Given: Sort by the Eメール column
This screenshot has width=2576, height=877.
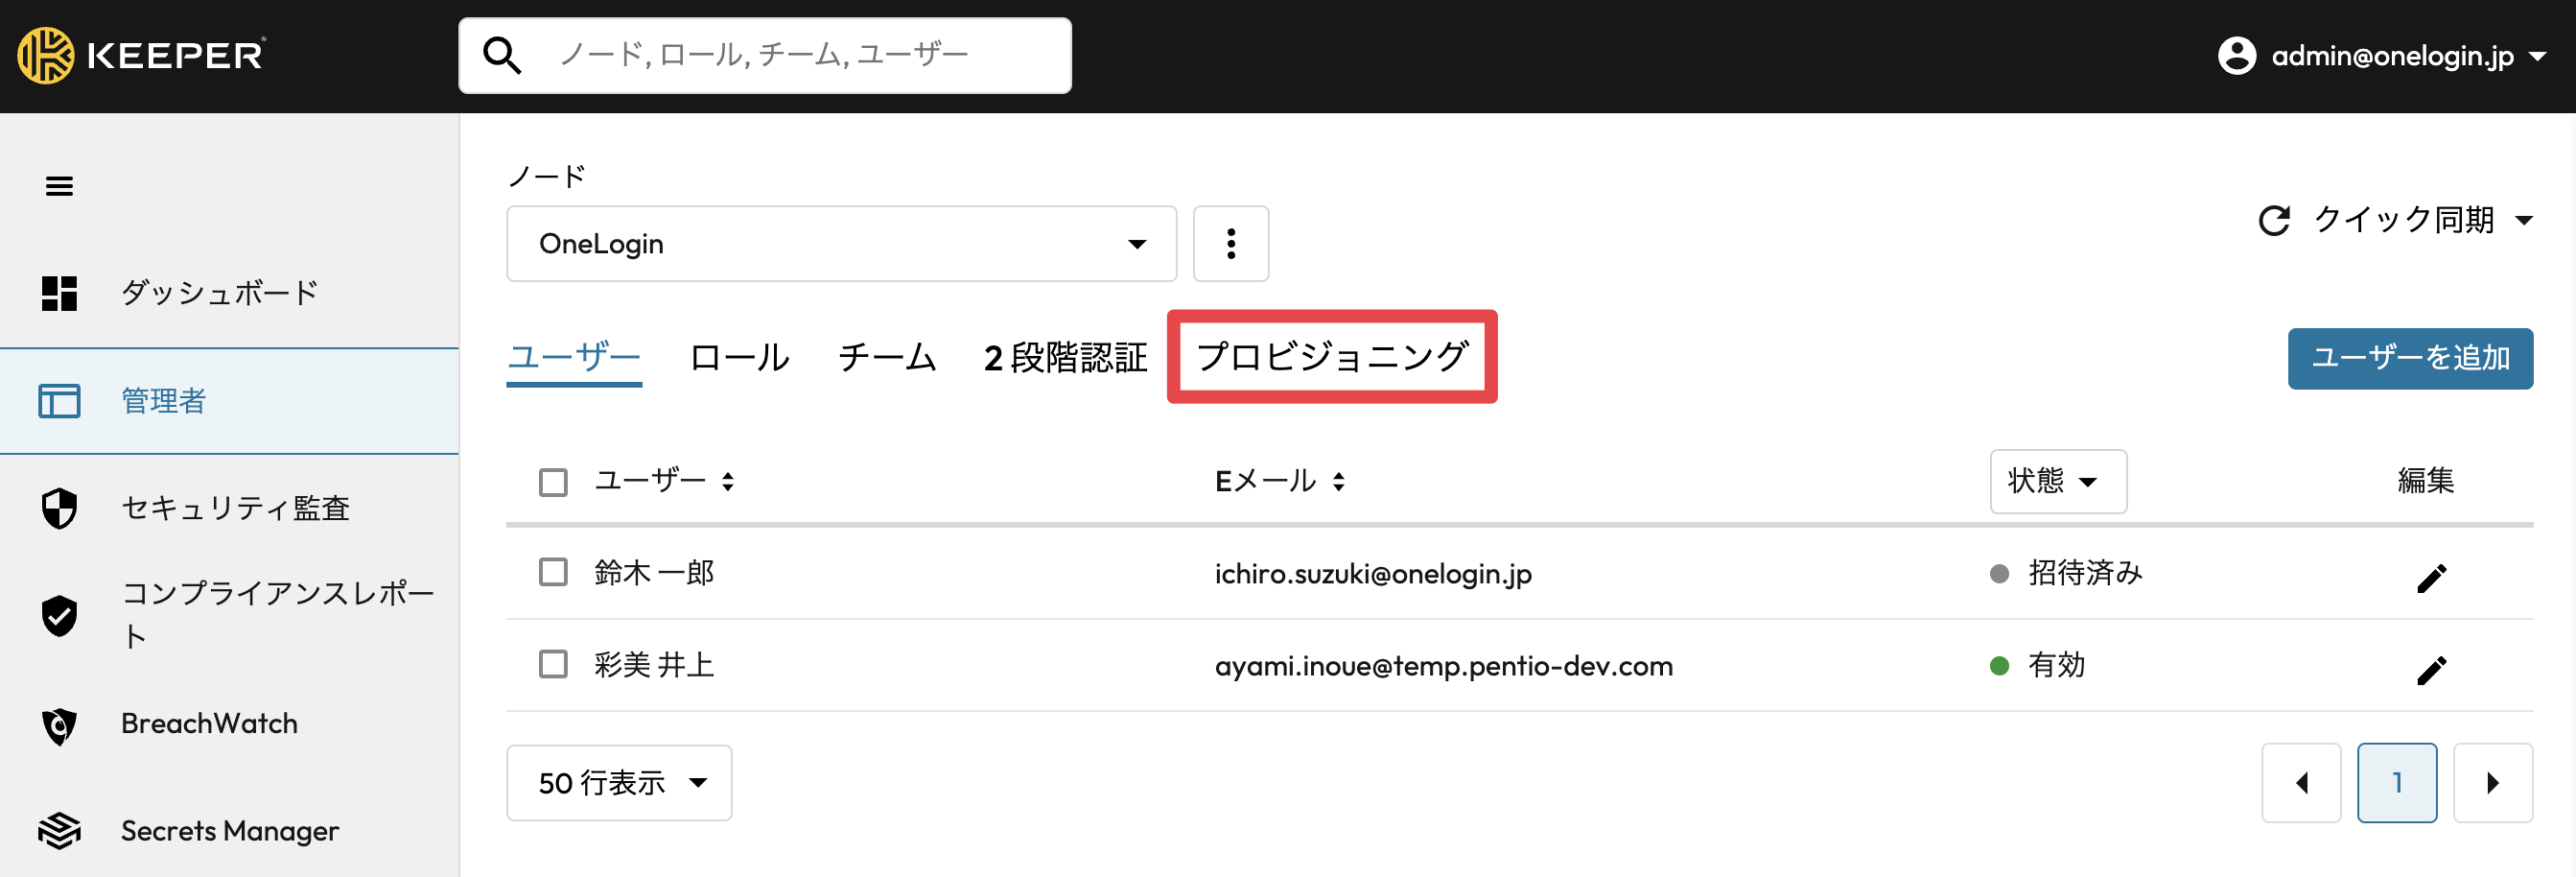Looking at the screenshot, I should pyautogui.click(x=1279, y=481).
